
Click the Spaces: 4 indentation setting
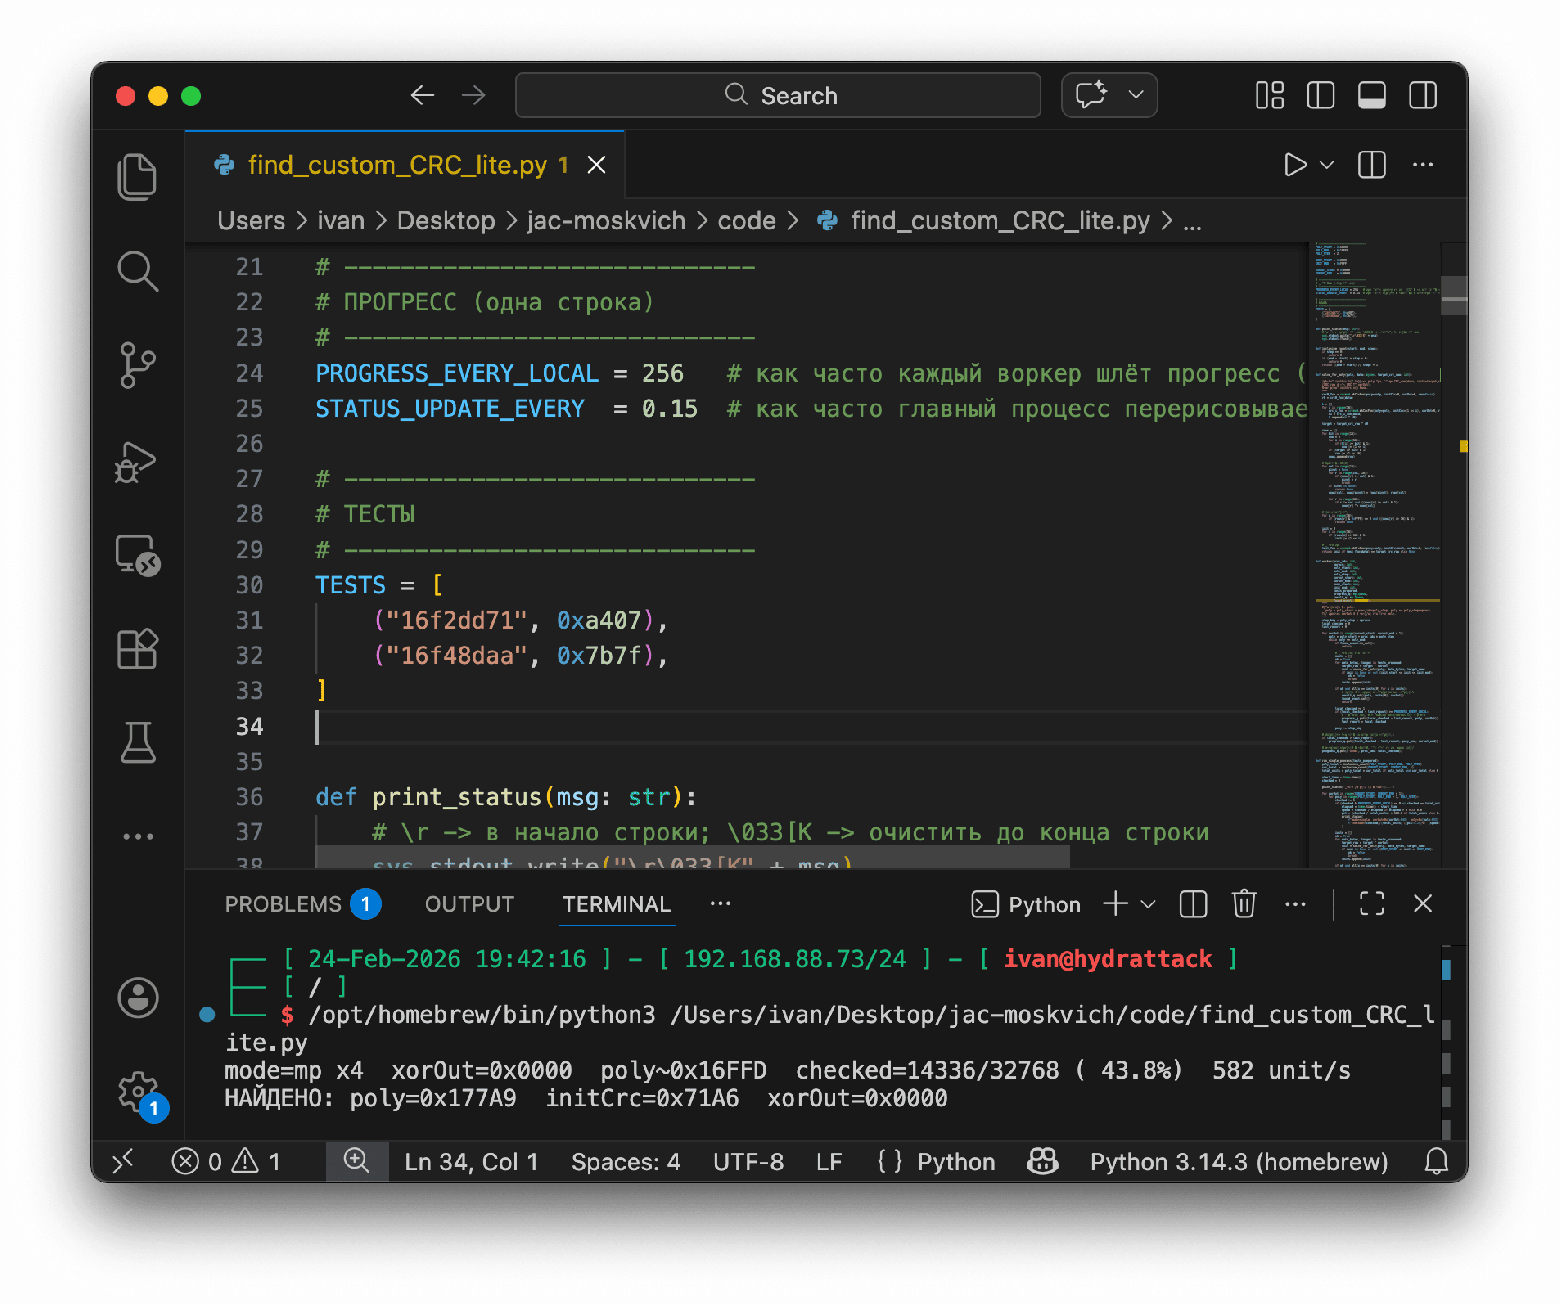[625, 1161]
